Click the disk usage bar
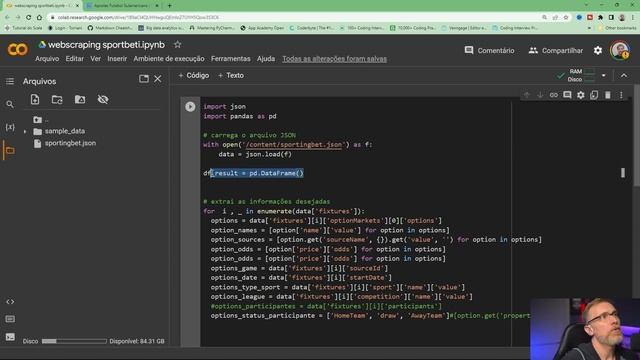This screenshot has height=360, width=640. point(74,341)
